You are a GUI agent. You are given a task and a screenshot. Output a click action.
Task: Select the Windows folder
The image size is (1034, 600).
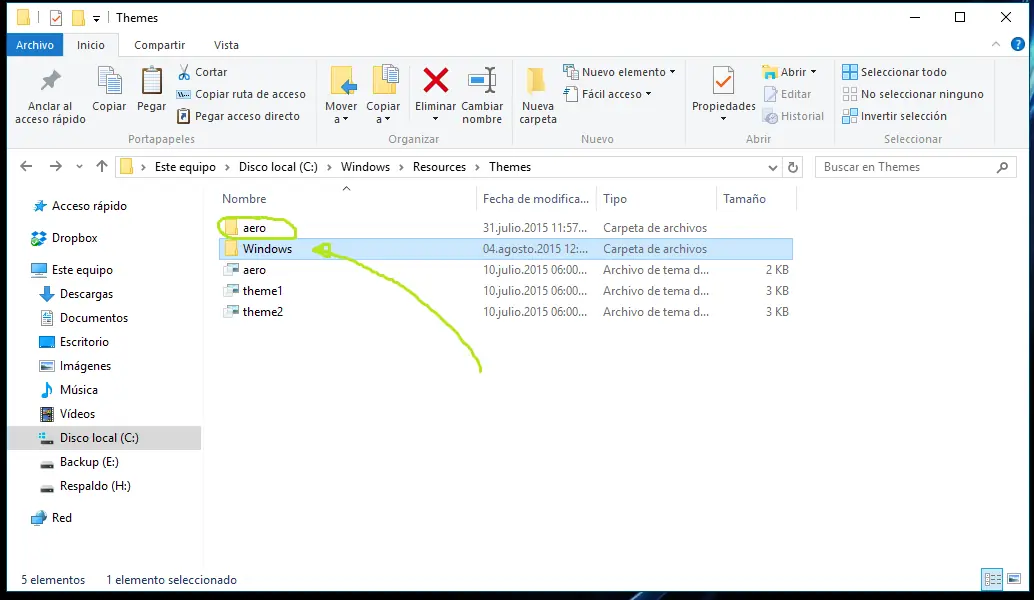coord(506,249)
